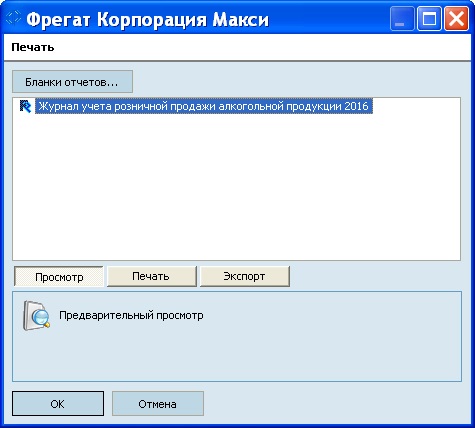The image size is (475, 428).
Task: Minimize the Фрегат Корпорация Макси window
Action: click(x=402, y=19)
